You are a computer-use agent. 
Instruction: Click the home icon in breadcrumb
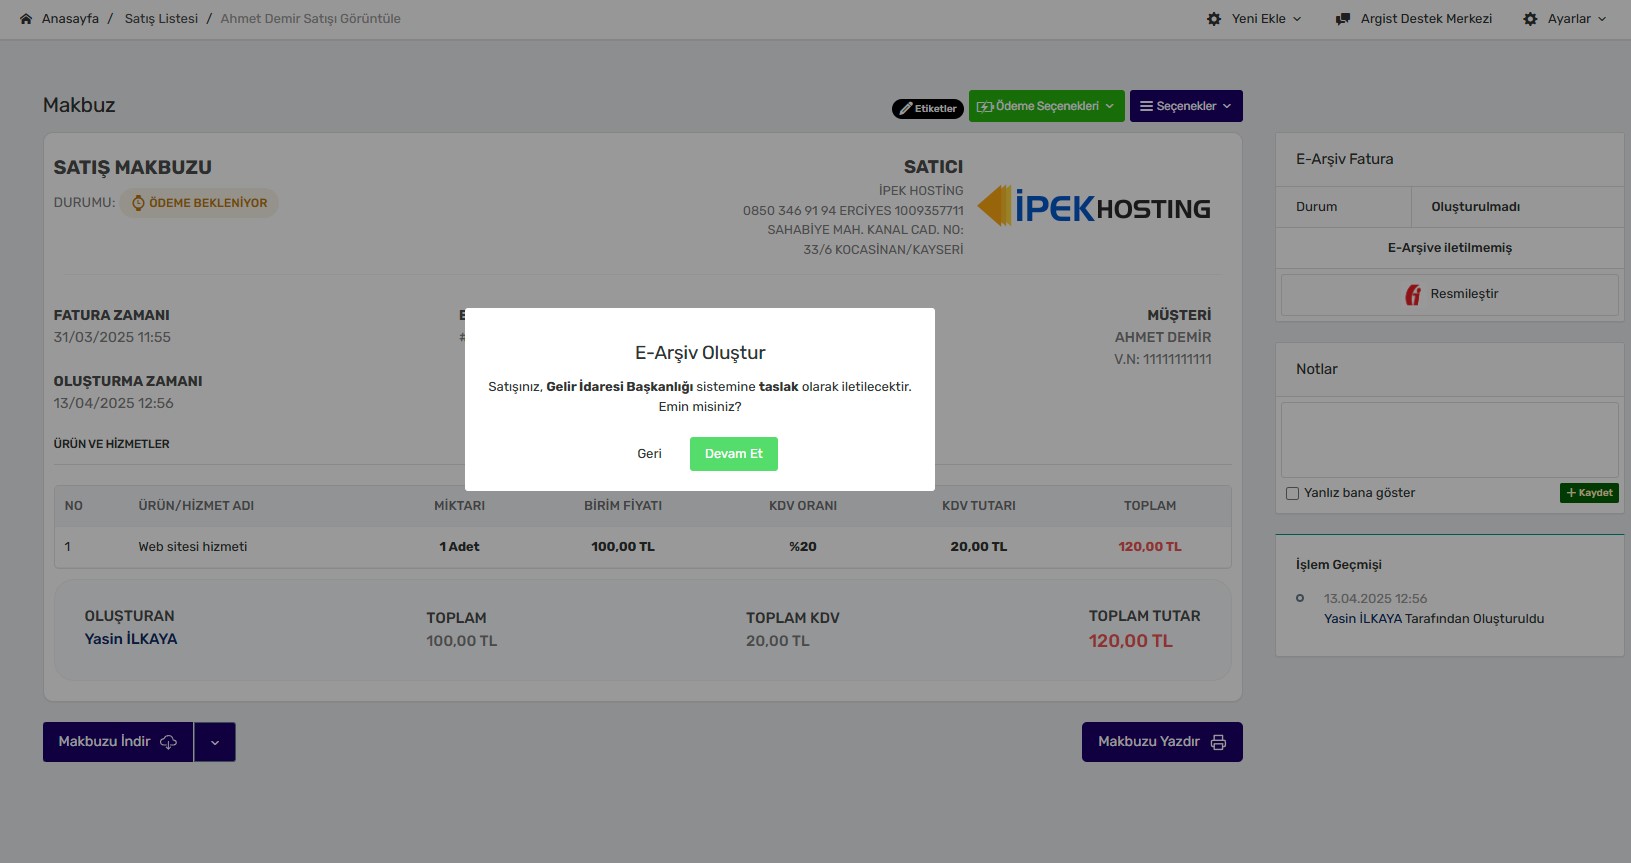(x=26, y=19)
